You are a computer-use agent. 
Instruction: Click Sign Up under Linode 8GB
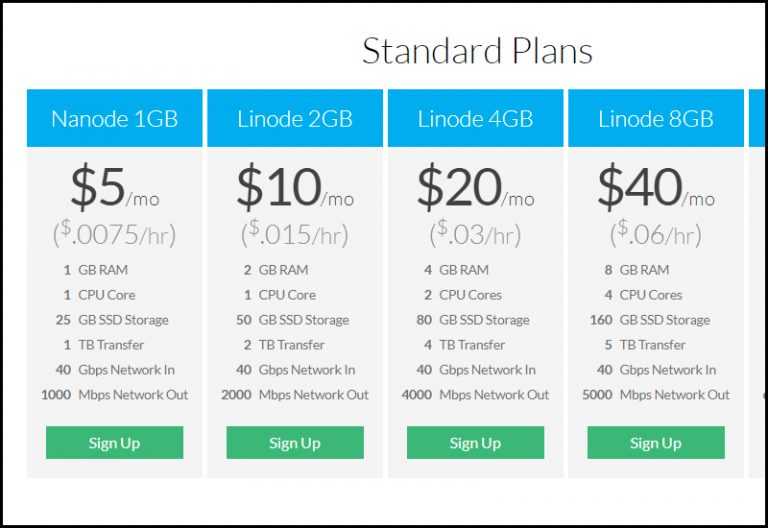tap(656, 442)
